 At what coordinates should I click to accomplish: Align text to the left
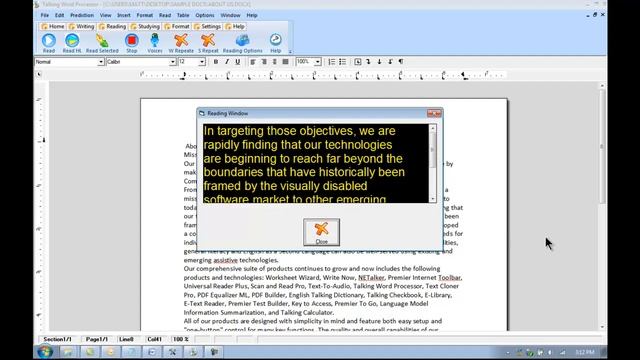253,62
